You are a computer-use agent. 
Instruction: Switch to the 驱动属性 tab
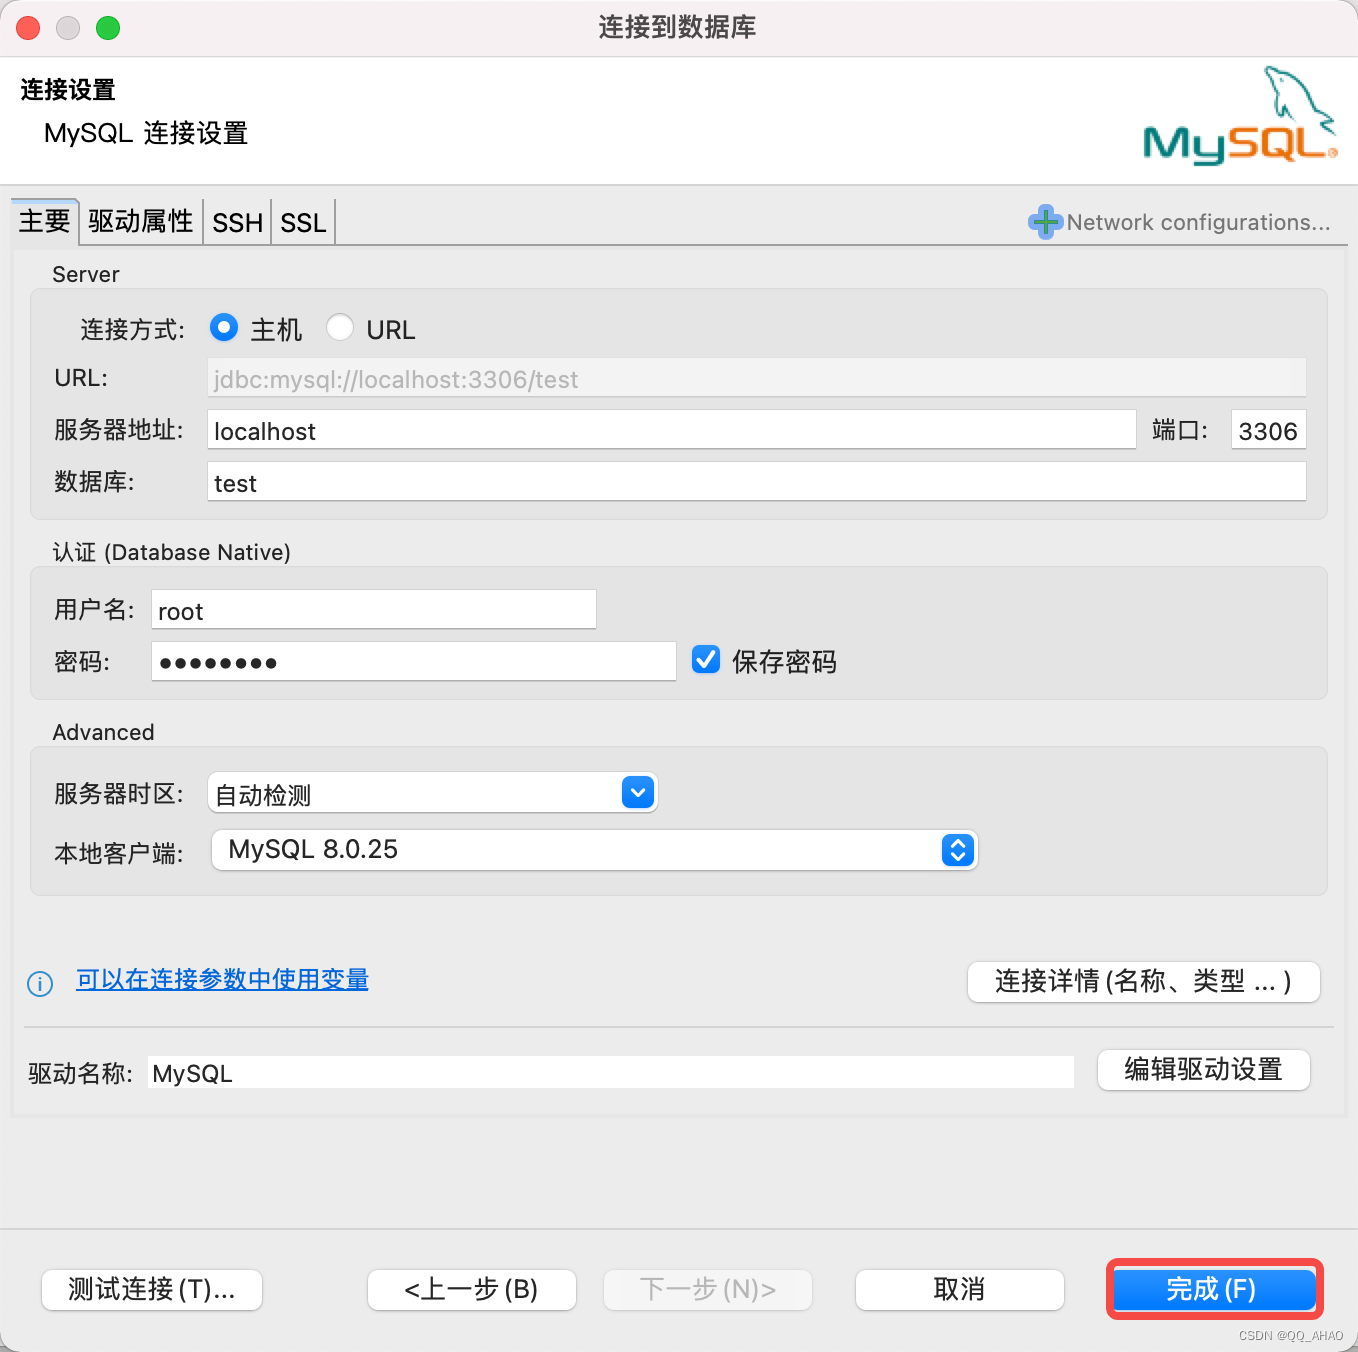click(x=141, y=221)
